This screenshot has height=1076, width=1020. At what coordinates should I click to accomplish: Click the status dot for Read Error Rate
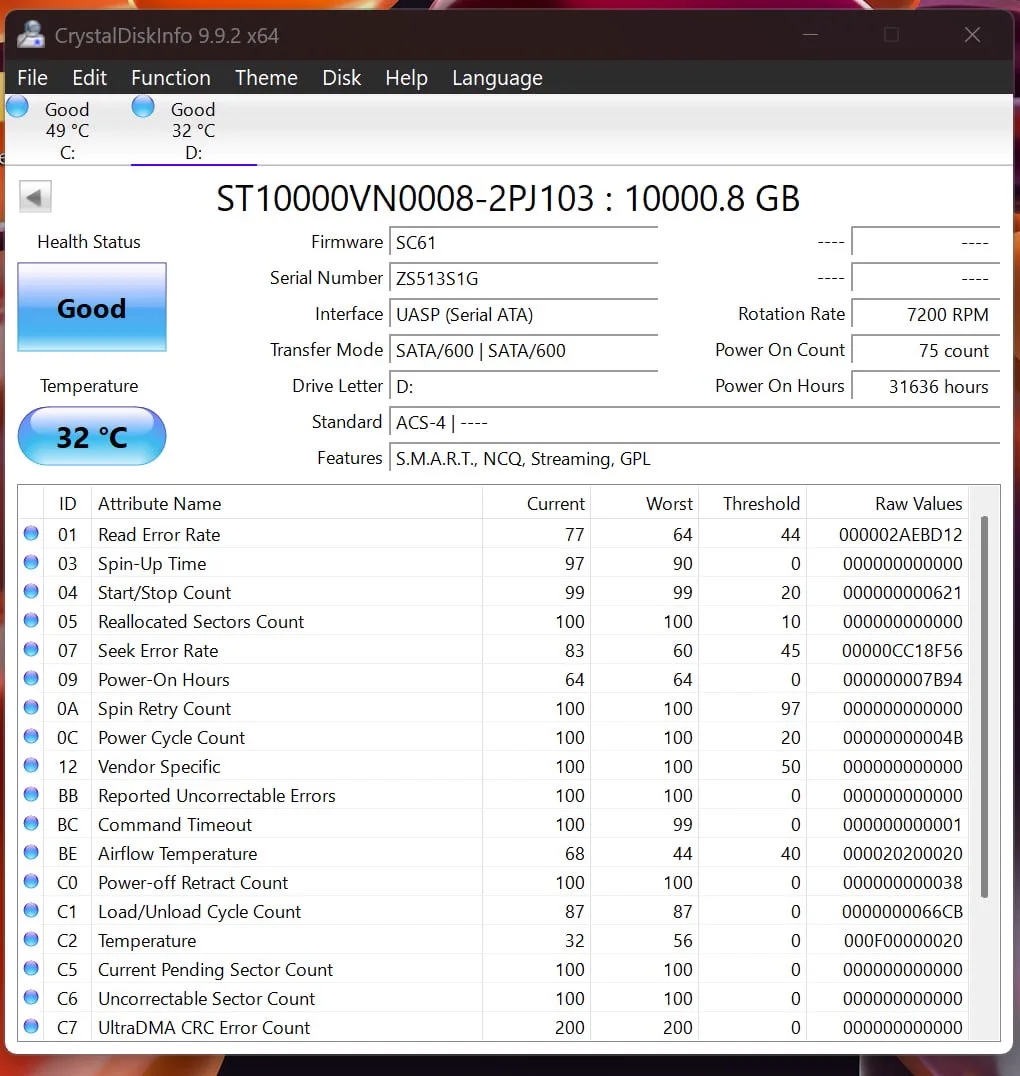click(31, 533)
